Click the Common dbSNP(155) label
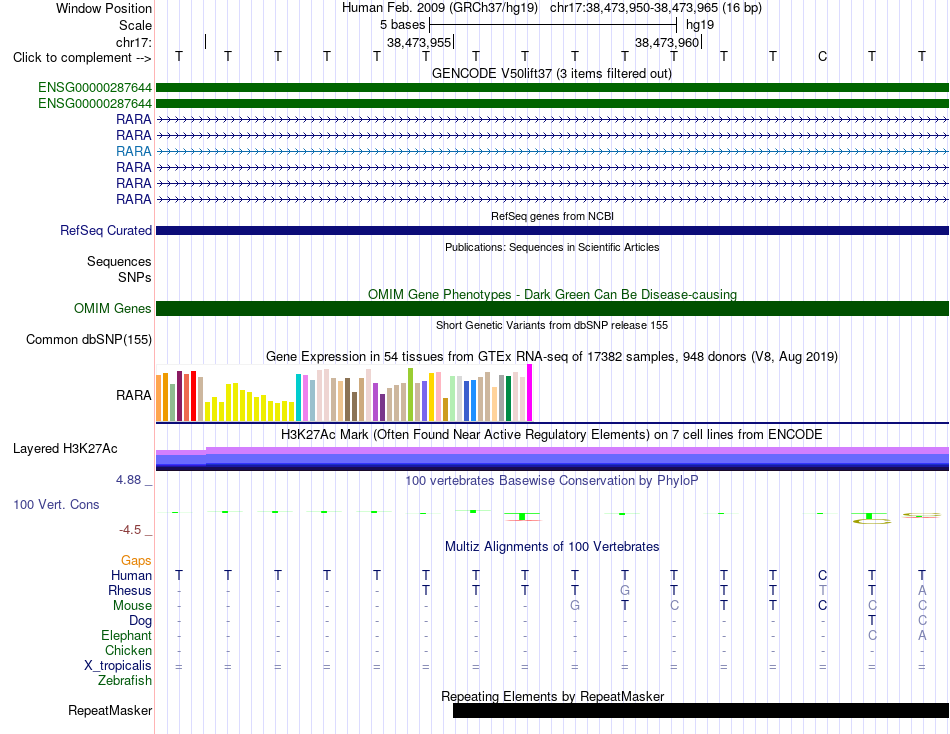The width and height of the screenshot is (950, 734). 88,339
